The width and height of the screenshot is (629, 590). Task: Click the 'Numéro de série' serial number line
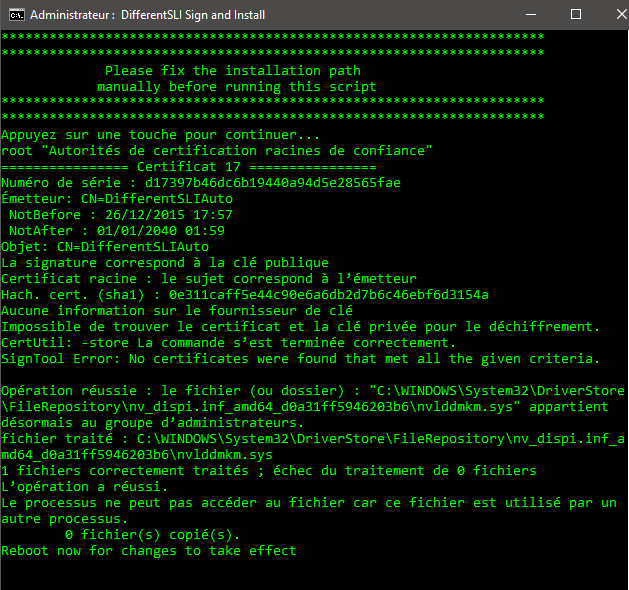click(x=201, y=183)
